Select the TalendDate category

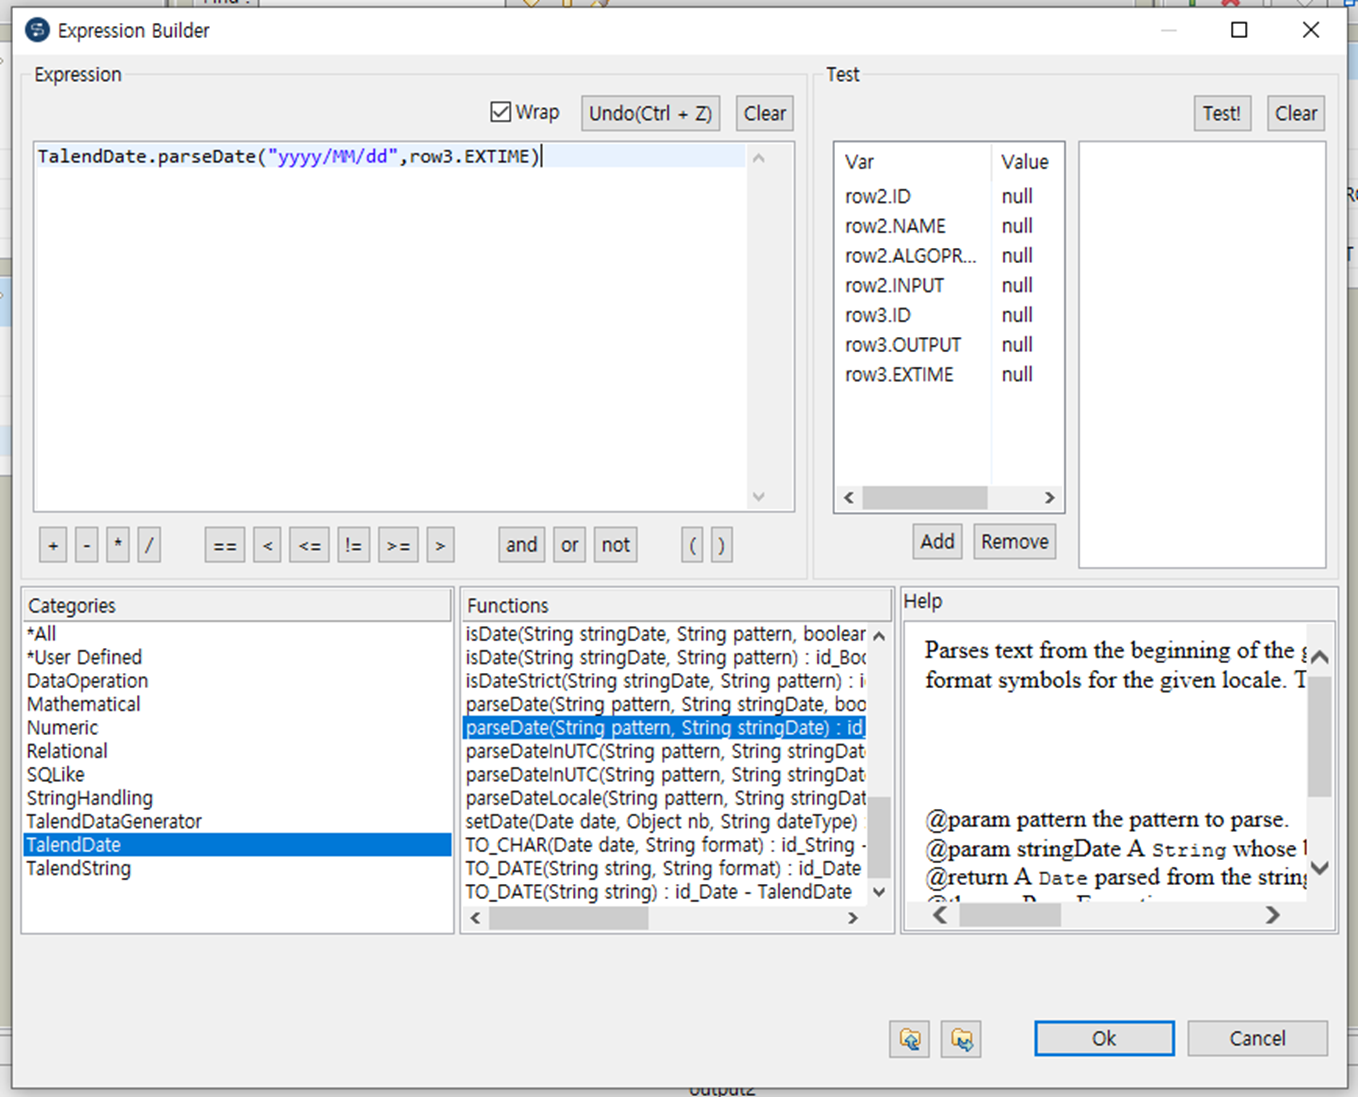click(x=237, y=845)
